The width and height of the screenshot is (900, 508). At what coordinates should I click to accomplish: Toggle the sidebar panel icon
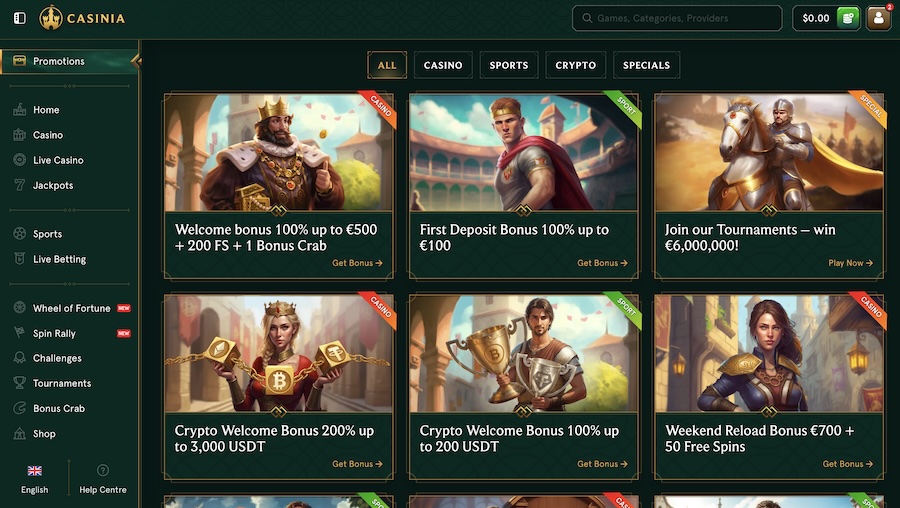click(x=19, y=18)
